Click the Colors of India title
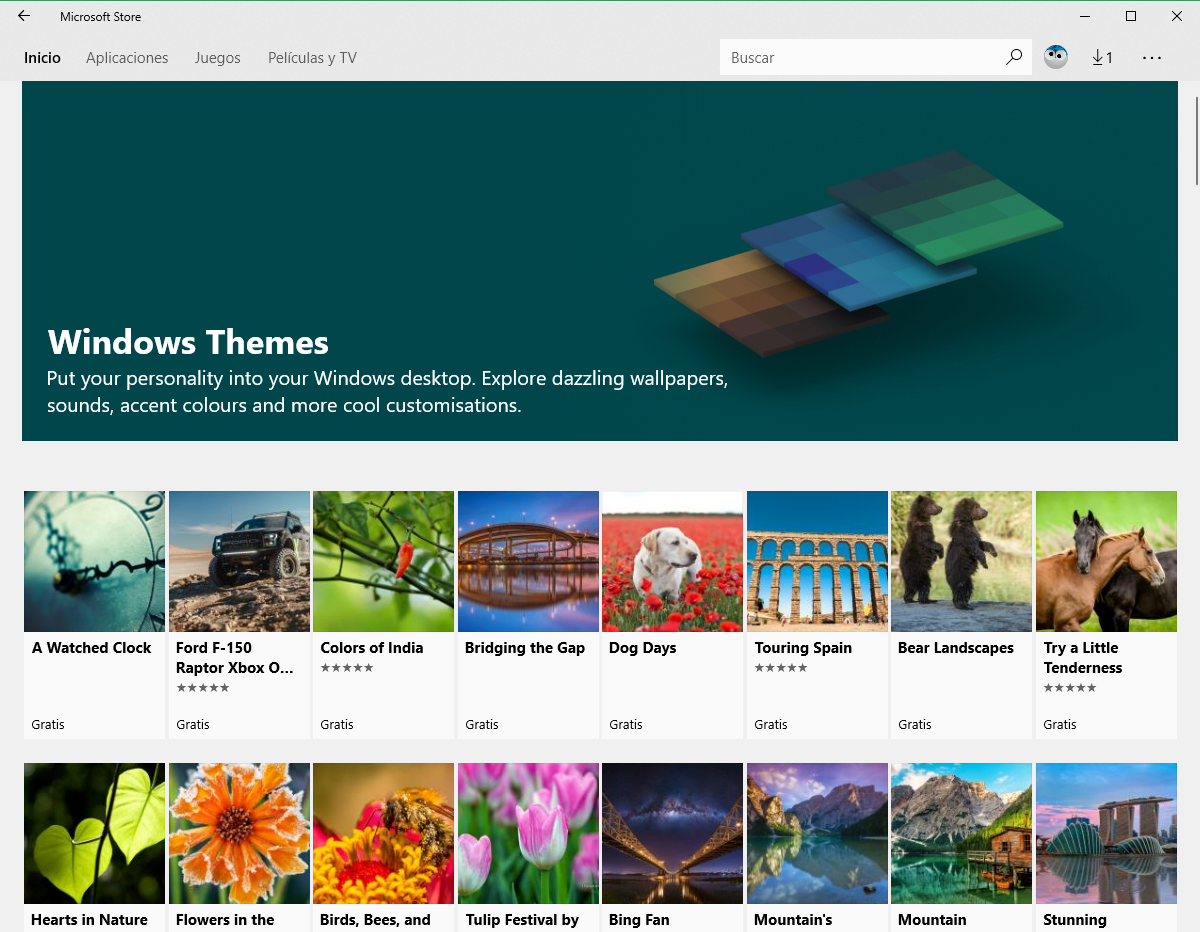The width and height of the screenshot is (1200, 932). click(x=372, y=648)
